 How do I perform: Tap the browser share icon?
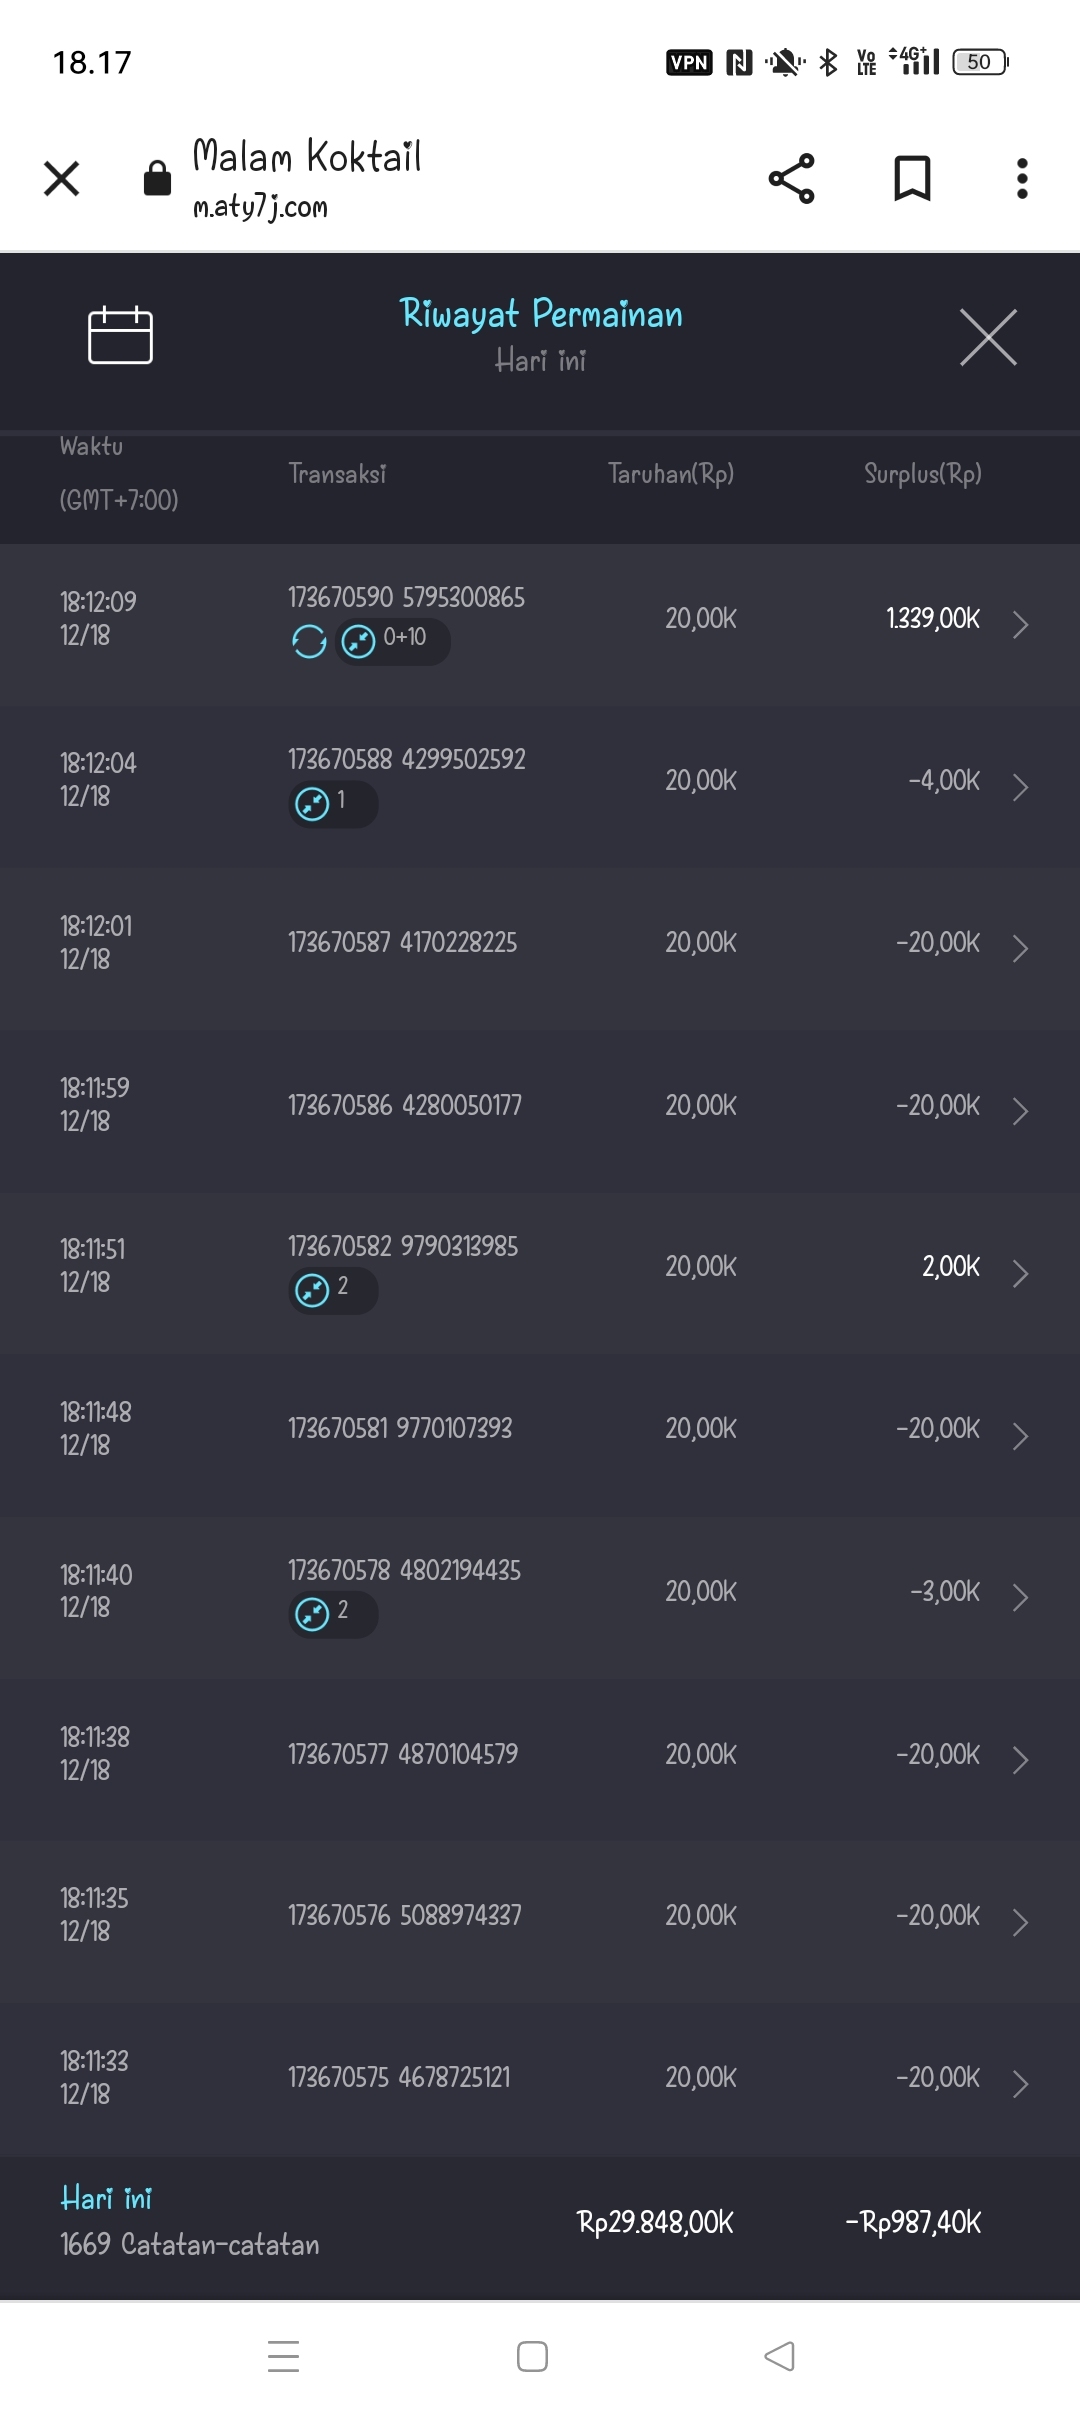coord(791,179)
